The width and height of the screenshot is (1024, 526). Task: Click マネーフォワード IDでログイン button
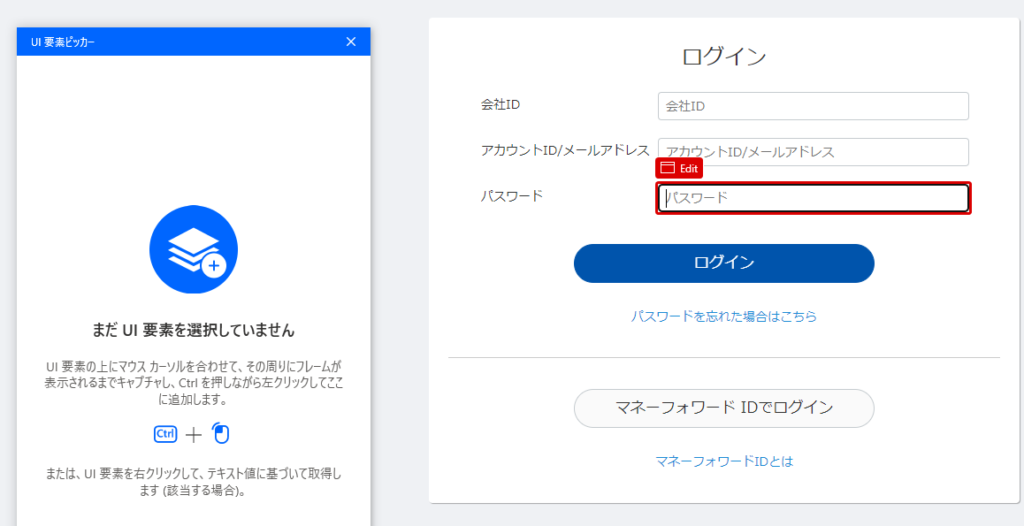pos(724,408)
